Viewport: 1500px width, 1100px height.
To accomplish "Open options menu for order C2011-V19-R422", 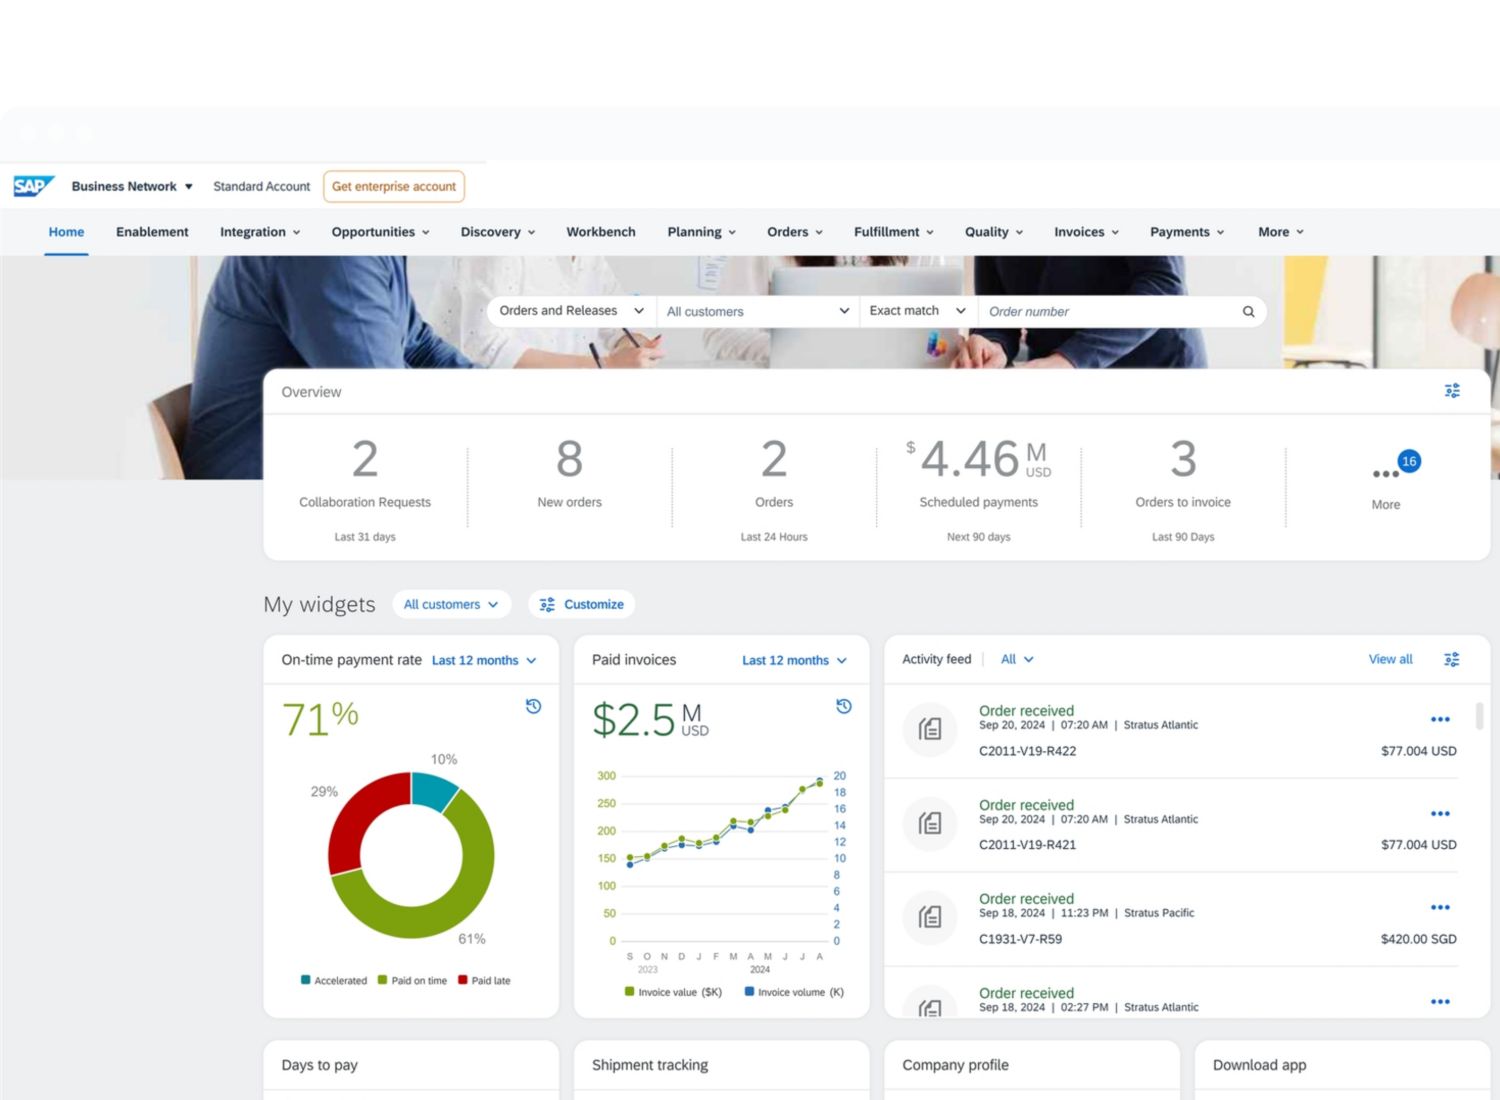I will (x=1440, y=719).
